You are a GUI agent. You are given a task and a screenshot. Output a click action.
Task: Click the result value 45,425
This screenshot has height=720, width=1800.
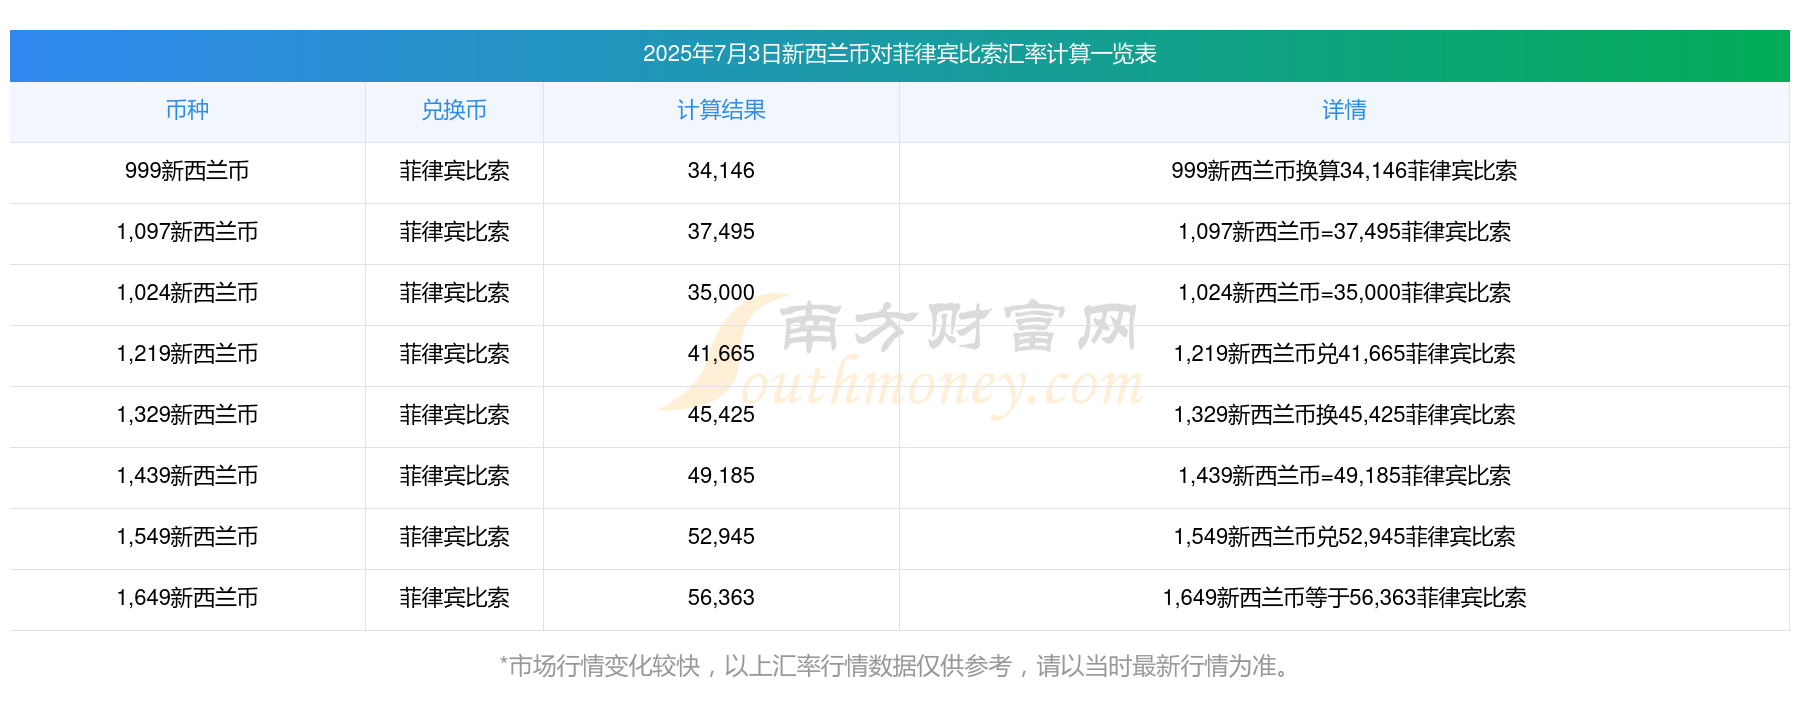[721, 415]
